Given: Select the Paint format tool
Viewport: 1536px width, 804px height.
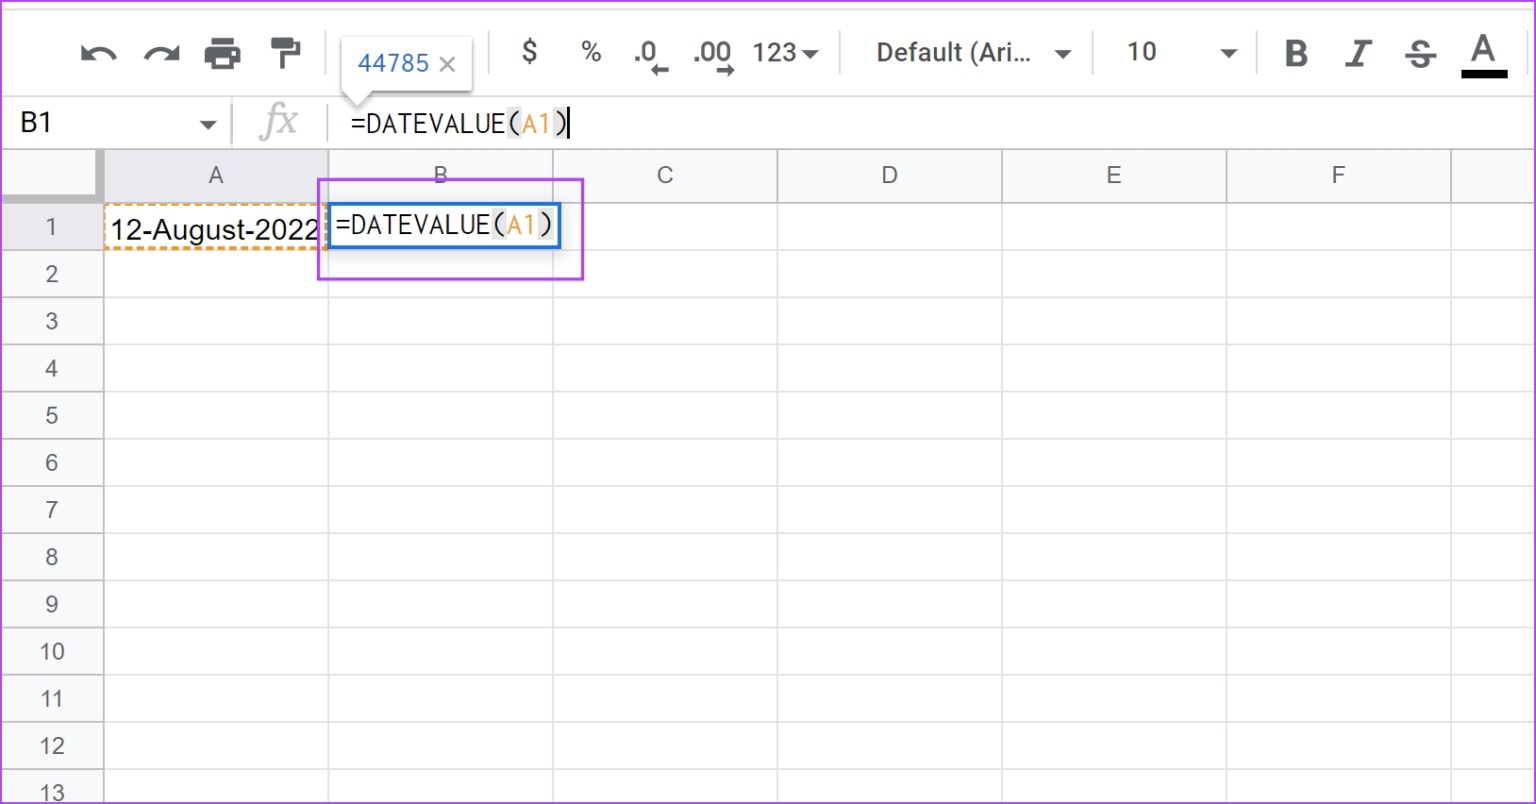Looking at the screenshot, I should (x=286, y=54).
